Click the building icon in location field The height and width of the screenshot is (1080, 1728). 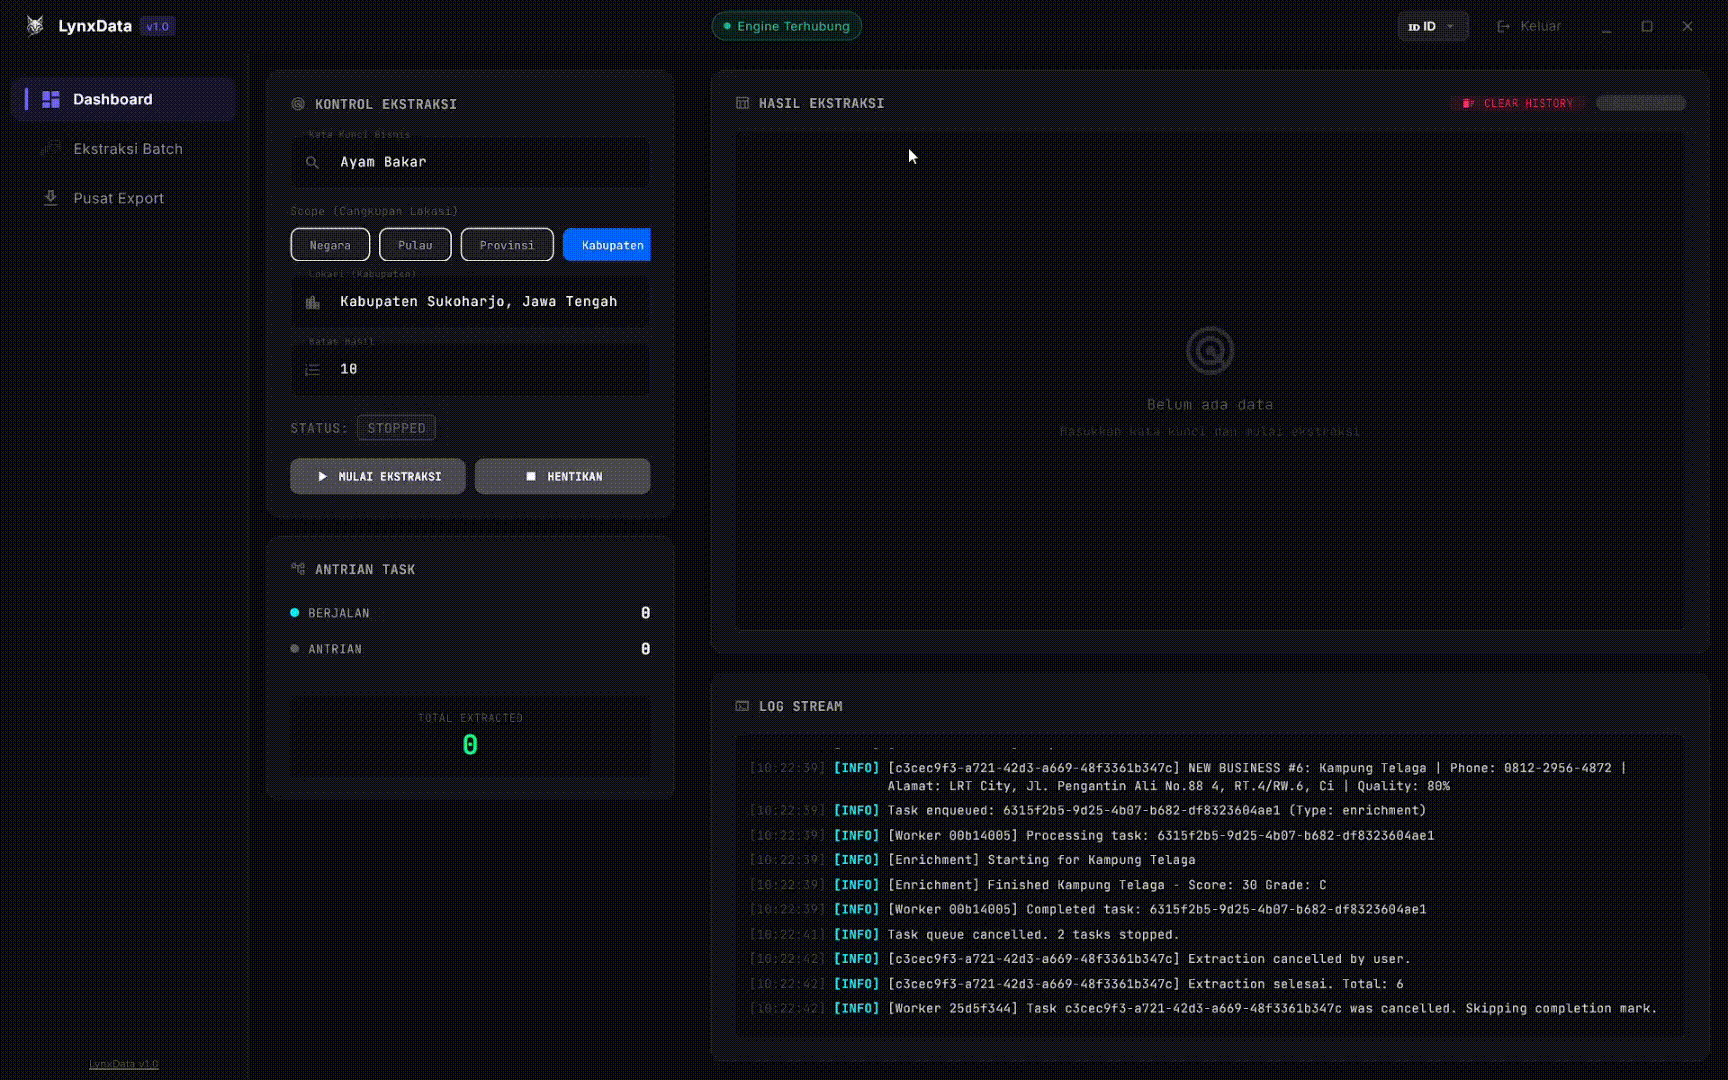[312, 302]
